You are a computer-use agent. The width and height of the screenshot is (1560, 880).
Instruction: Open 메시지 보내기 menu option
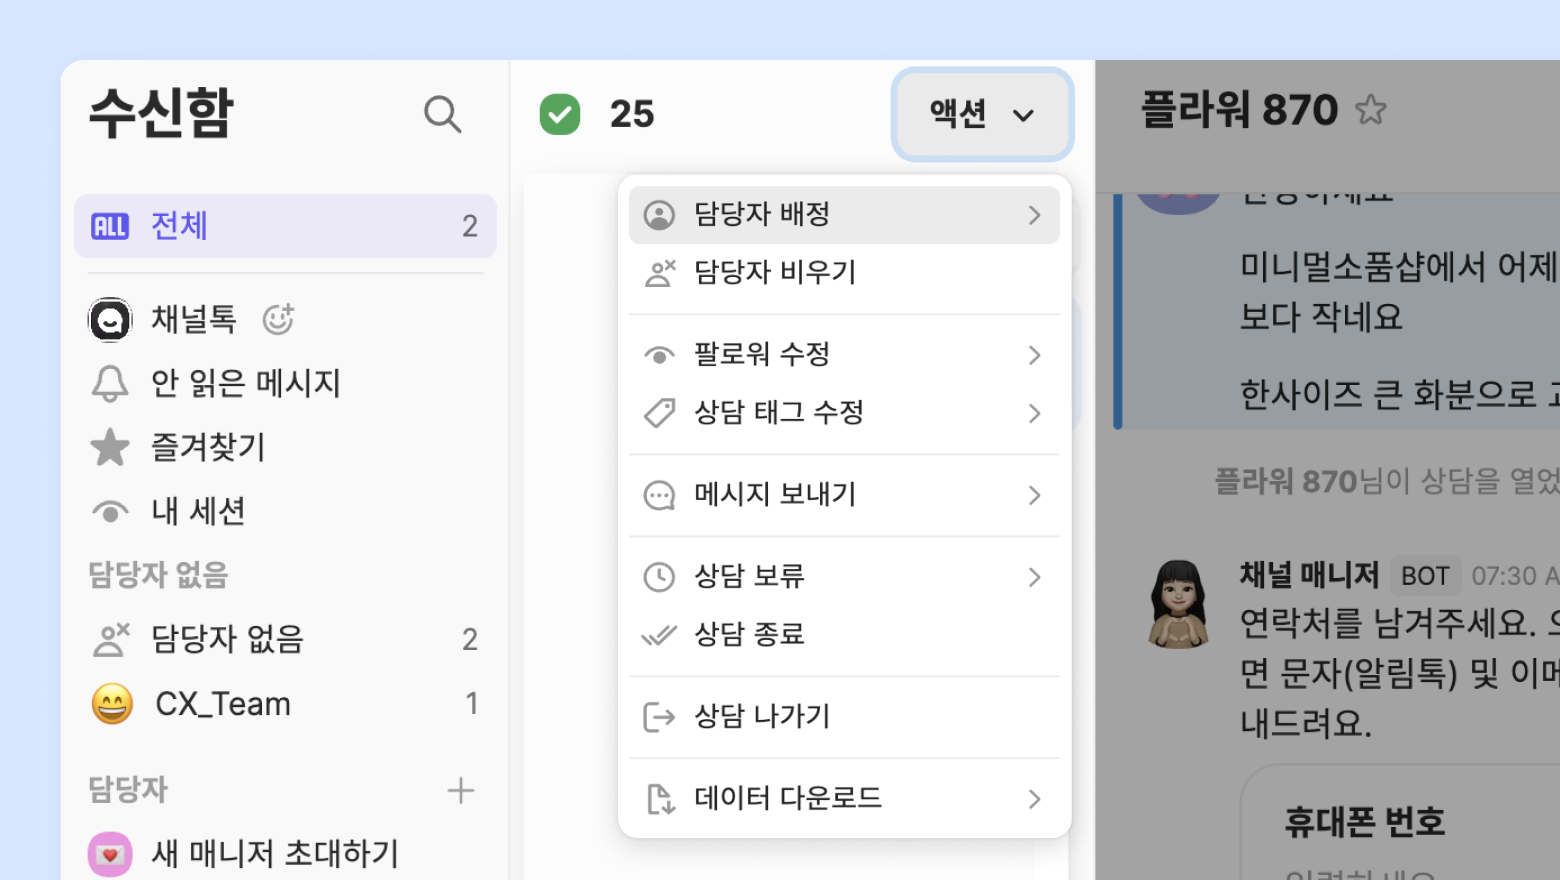pos(775,495)
